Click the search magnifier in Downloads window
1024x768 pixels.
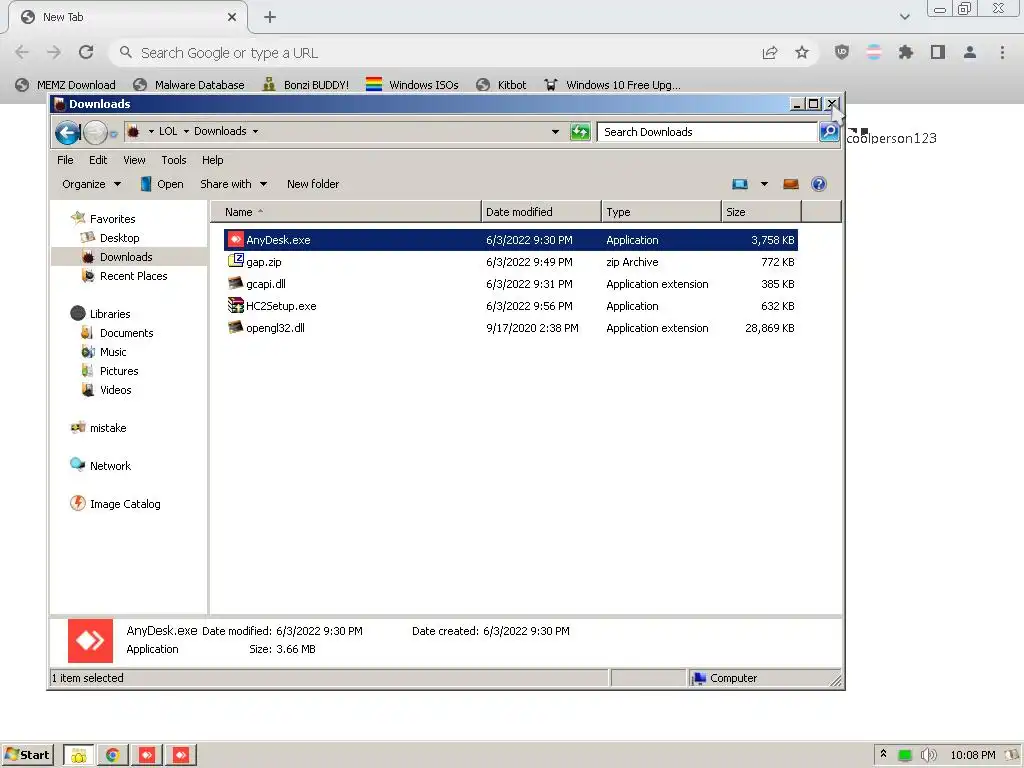(x=829, y=132)
